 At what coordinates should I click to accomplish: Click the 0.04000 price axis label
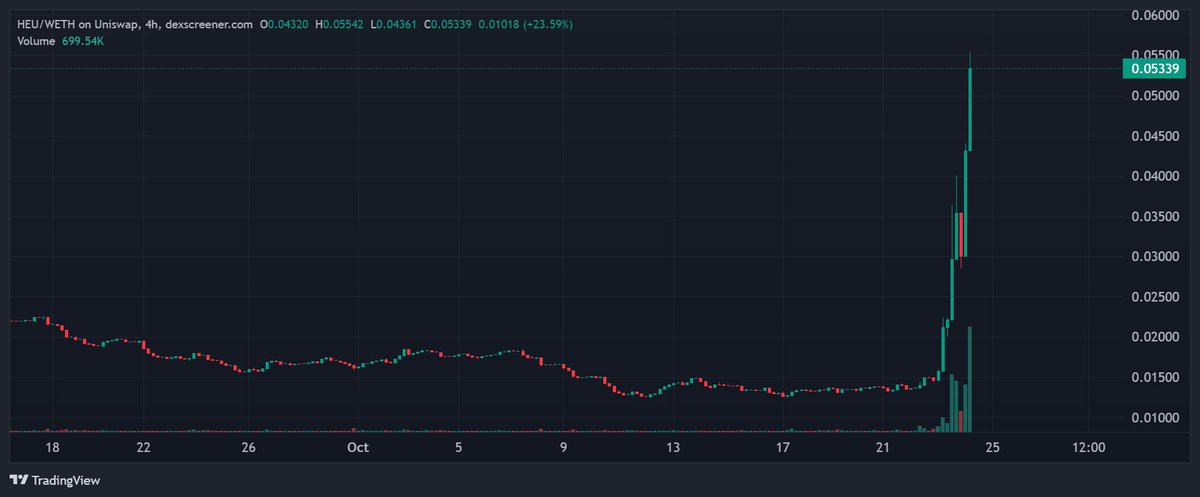tap(1154, 177)
